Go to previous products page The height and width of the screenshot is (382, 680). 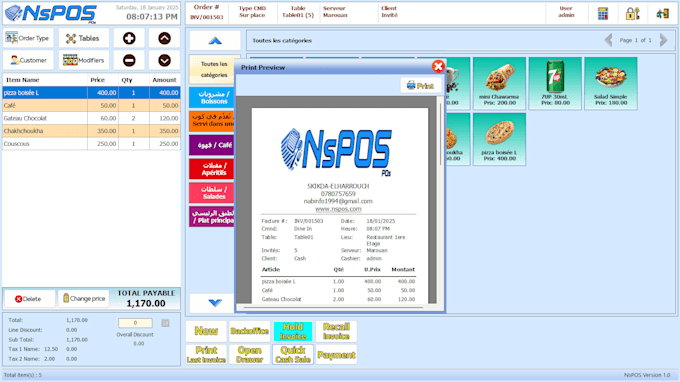point(608,40)
